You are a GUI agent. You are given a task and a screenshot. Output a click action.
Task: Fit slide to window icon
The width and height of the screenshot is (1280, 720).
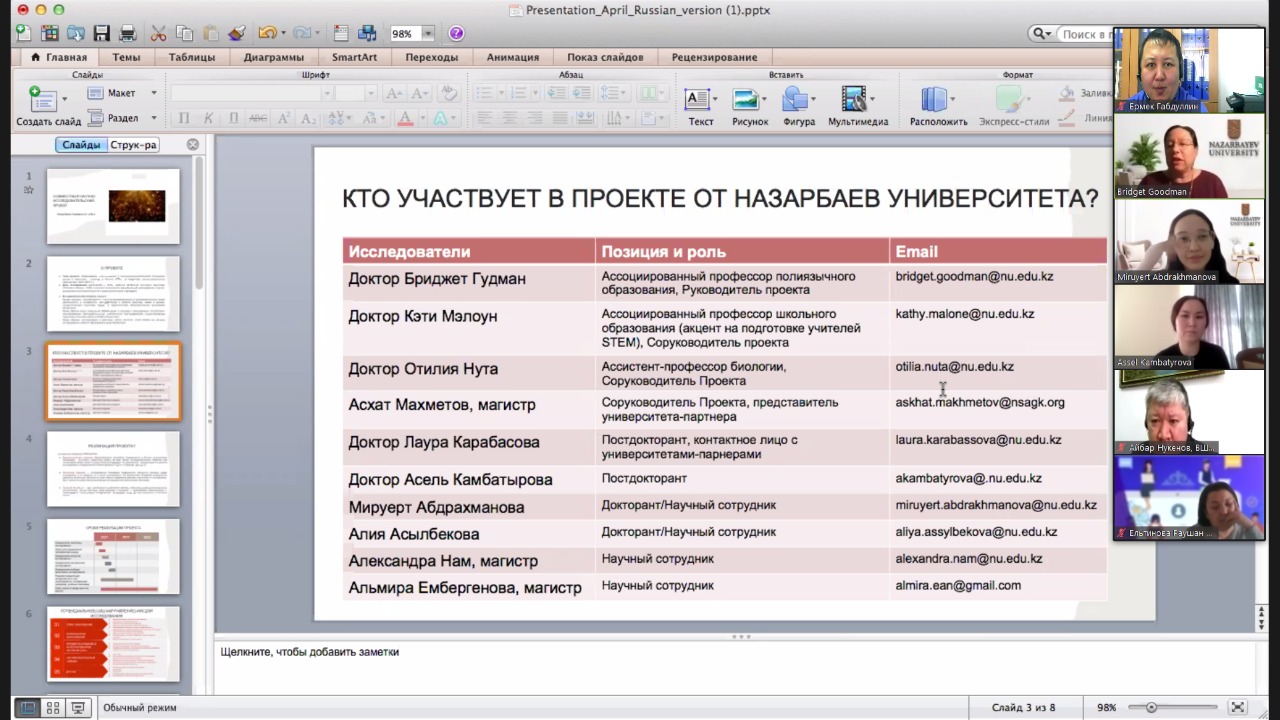point(1237,708)
